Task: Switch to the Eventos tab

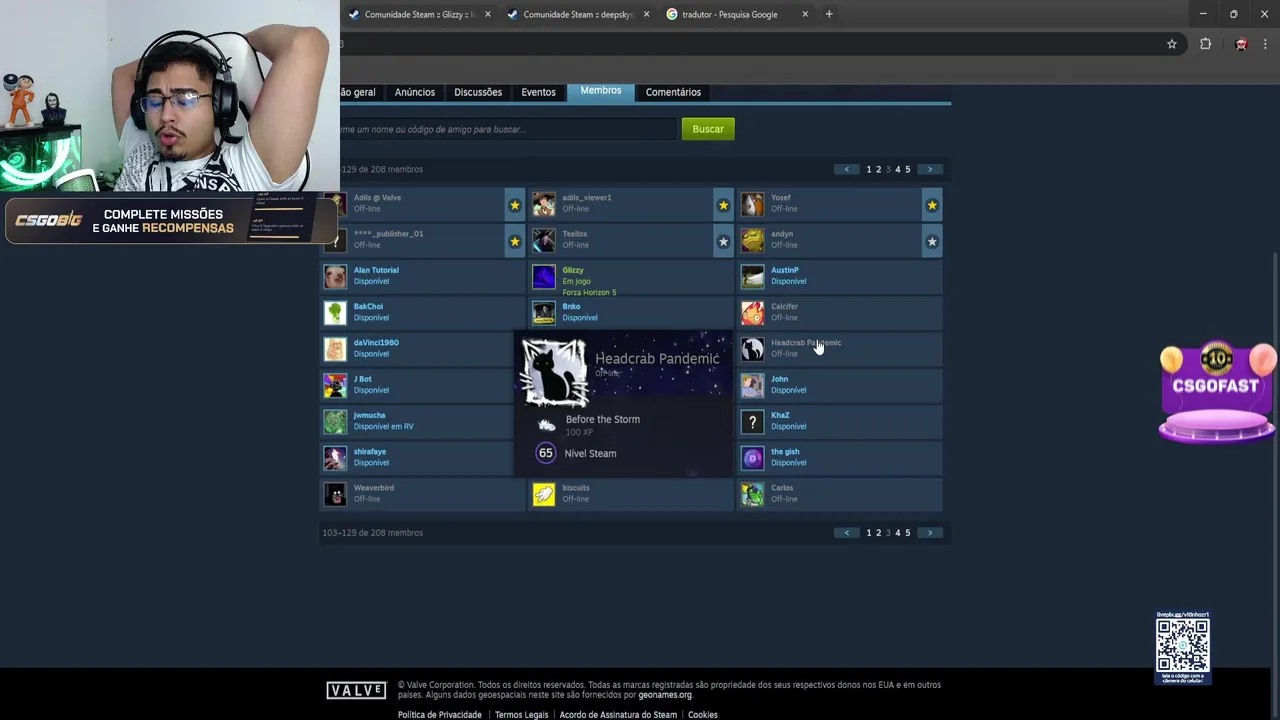Action: (538, 92)
